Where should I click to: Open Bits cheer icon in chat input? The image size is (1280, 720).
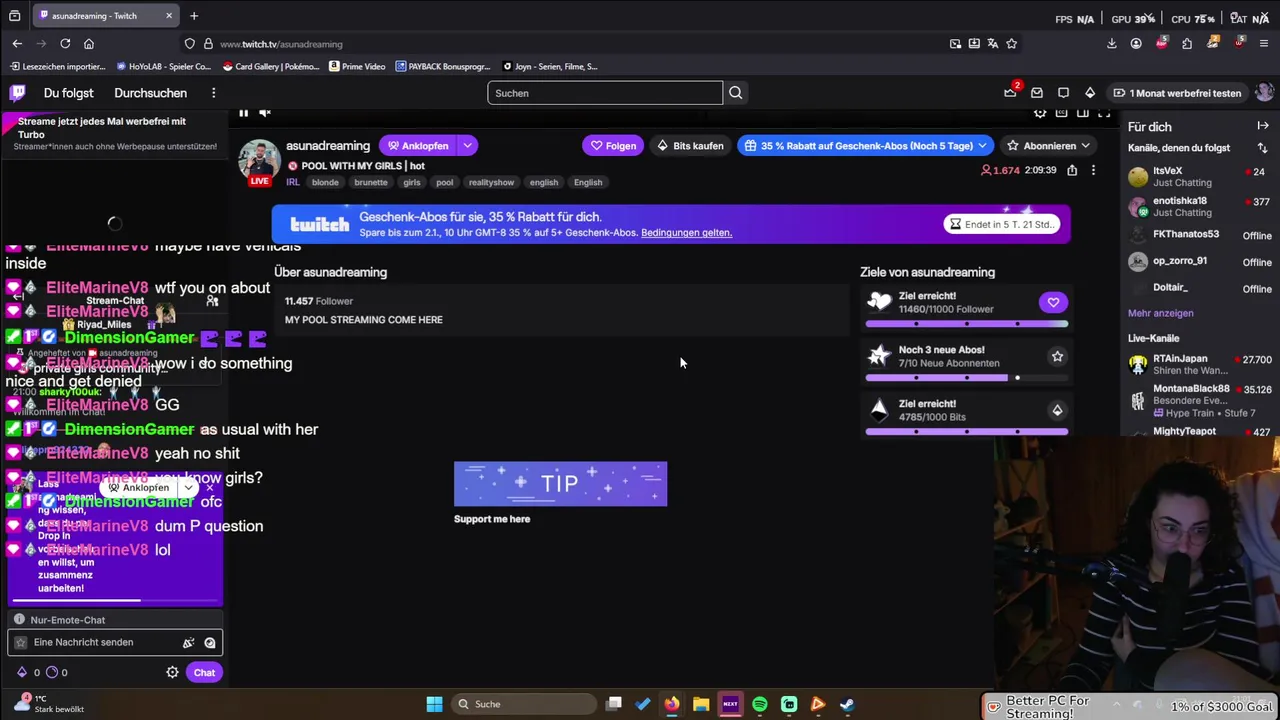coord(188,643)
